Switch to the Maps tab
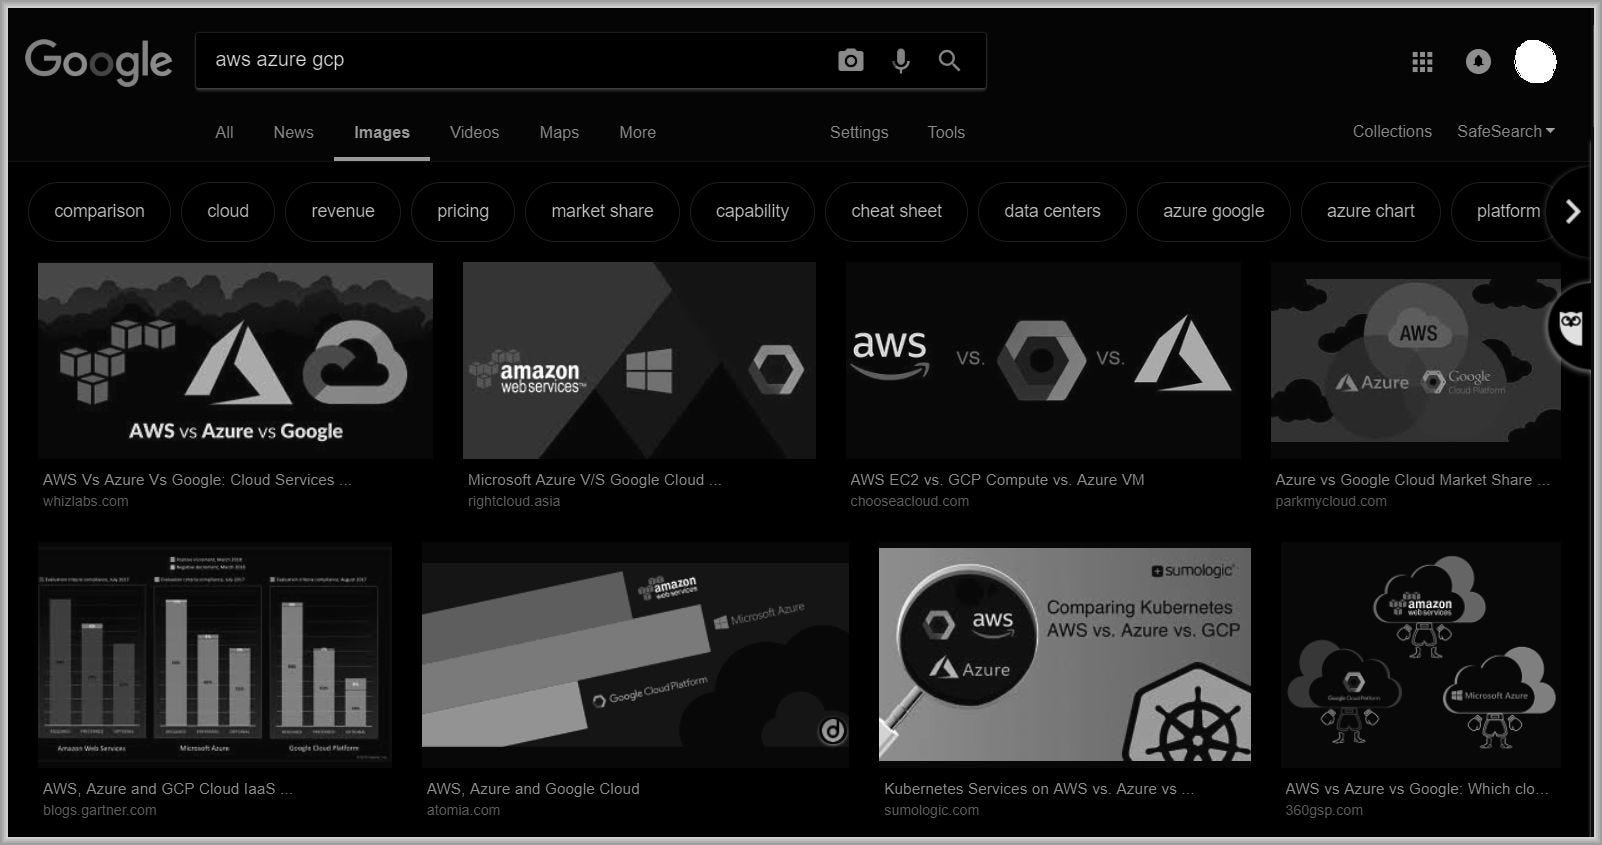The height and width of the screenshot is (845, 1602). (559, 132)
